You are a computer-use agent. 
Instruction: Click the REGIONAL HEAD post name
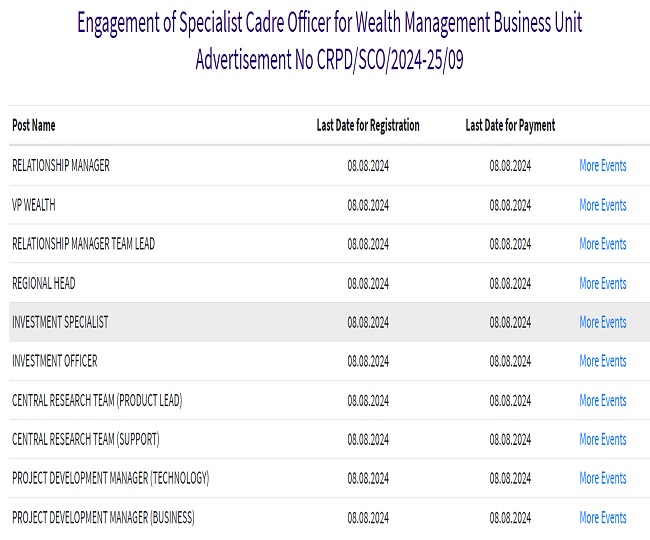pyautogui.click(x=43, y=283)
